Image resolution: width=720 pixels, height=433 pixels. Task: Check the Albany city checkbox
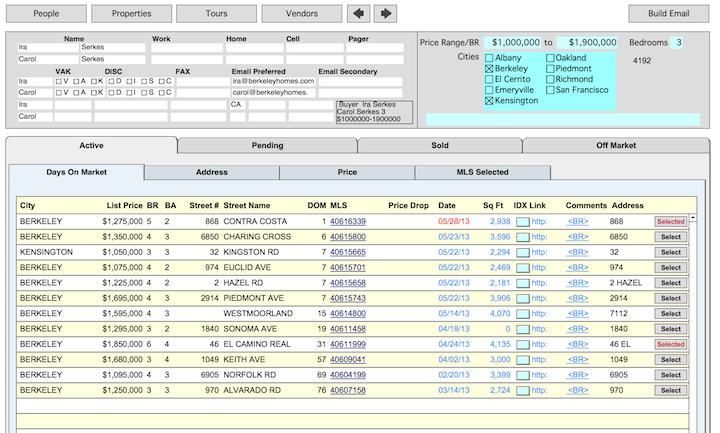coord(488,58)
